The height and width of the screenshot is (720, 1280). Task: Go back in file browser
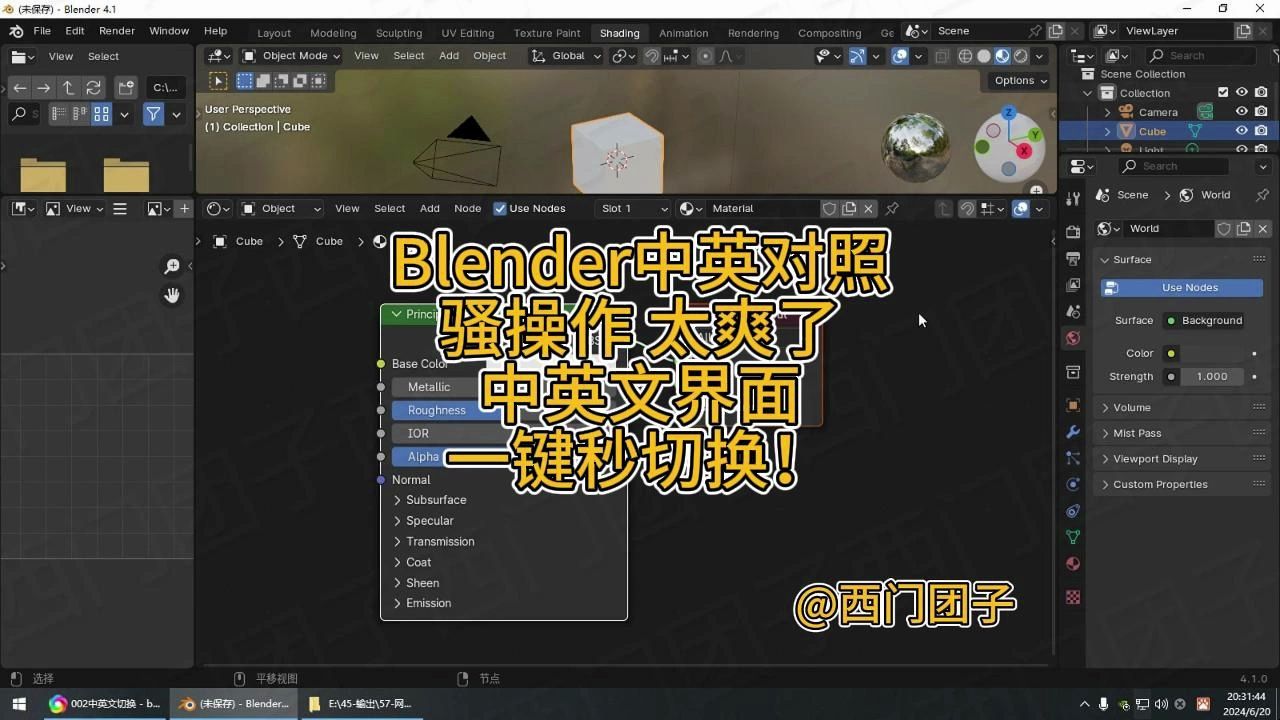(x=20, y=87)
